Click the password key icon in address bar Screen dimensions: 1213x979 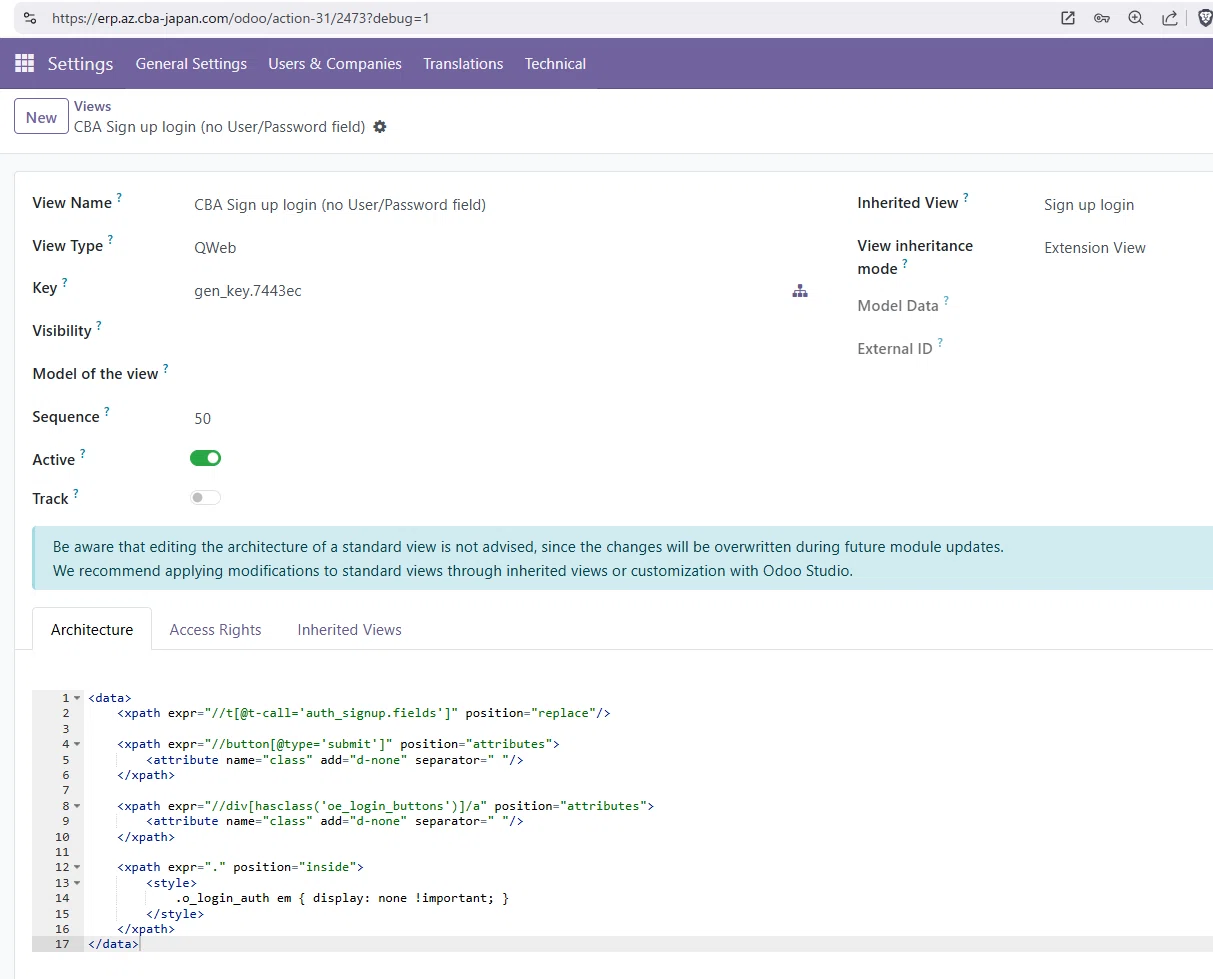1102,18
